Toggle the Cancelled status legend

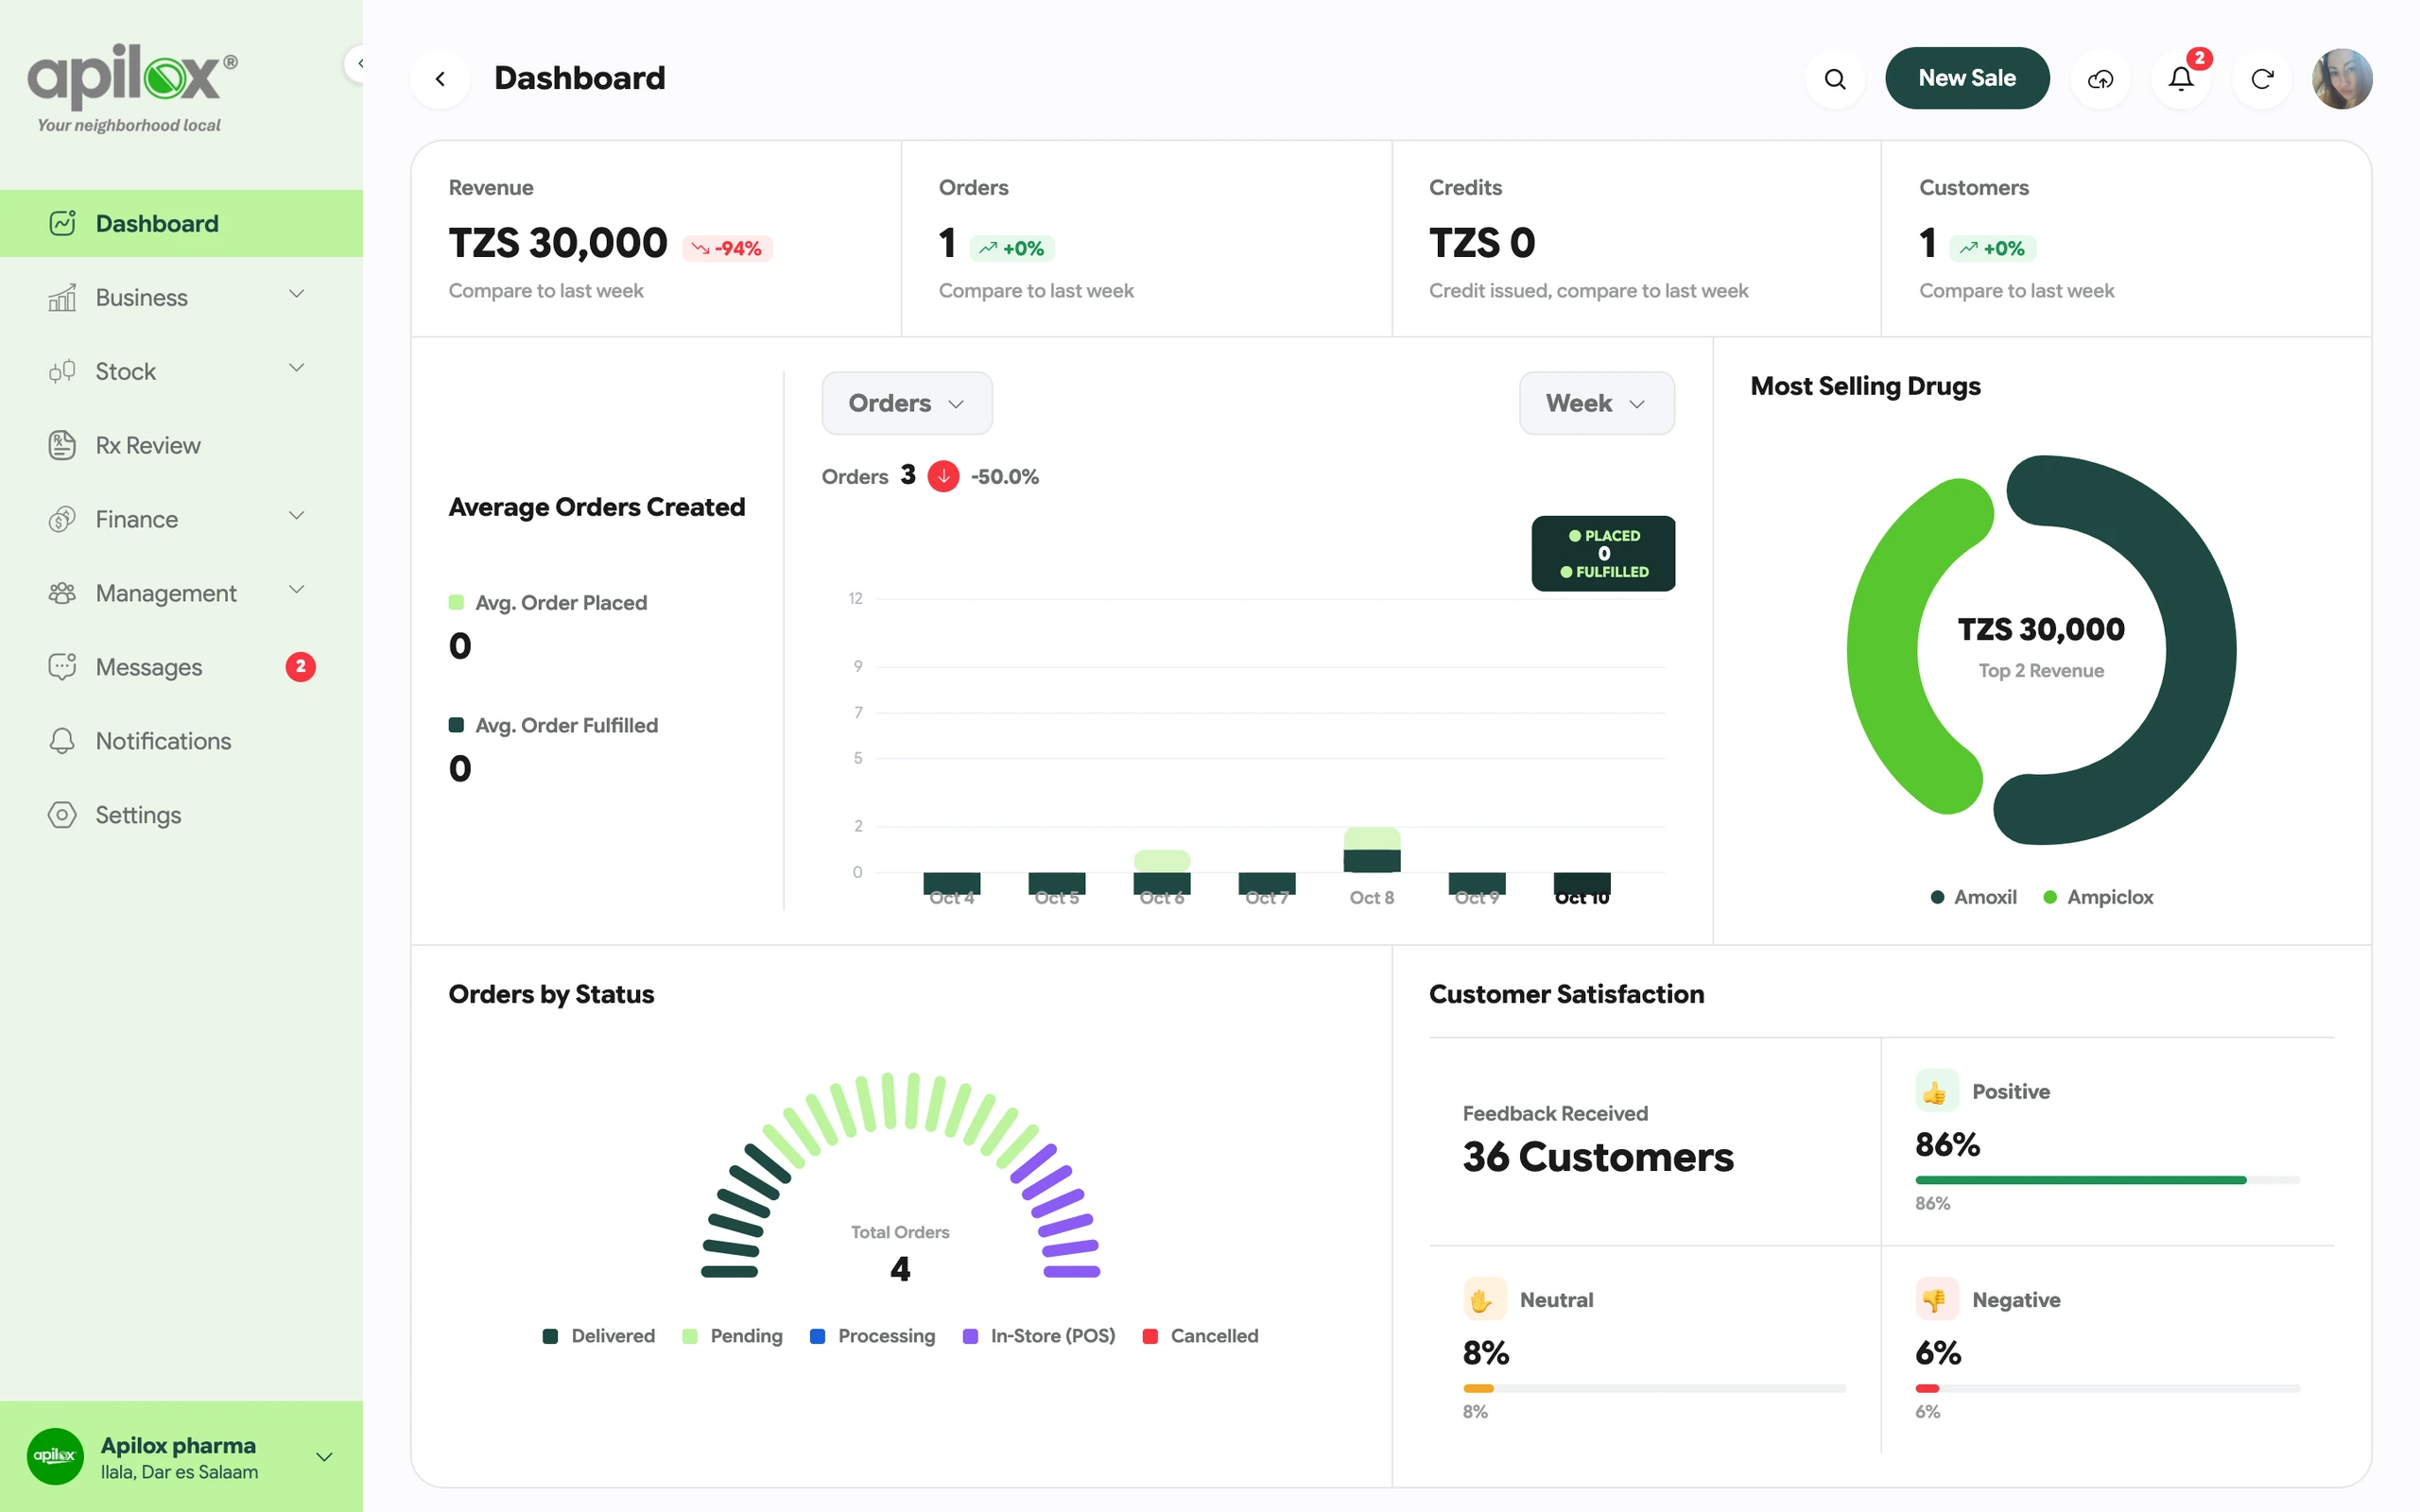click(1200, 1336)
